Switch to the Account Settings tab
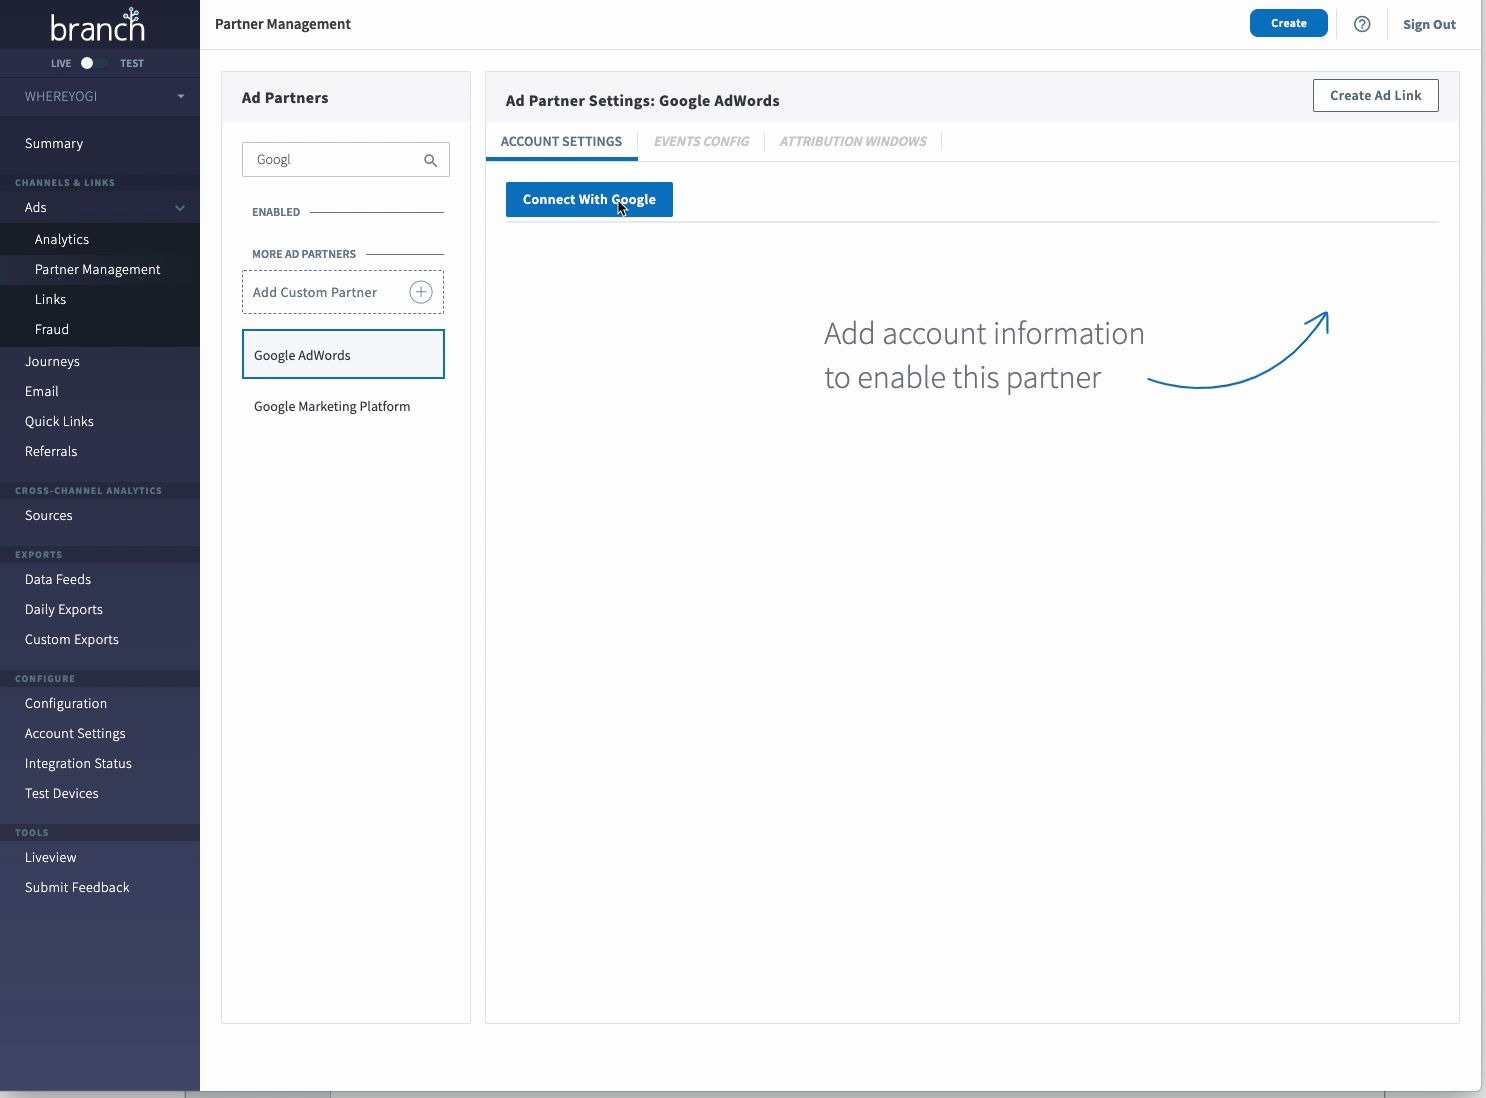This screenshot has width=1486, height=1098. [x=561, y=142]
